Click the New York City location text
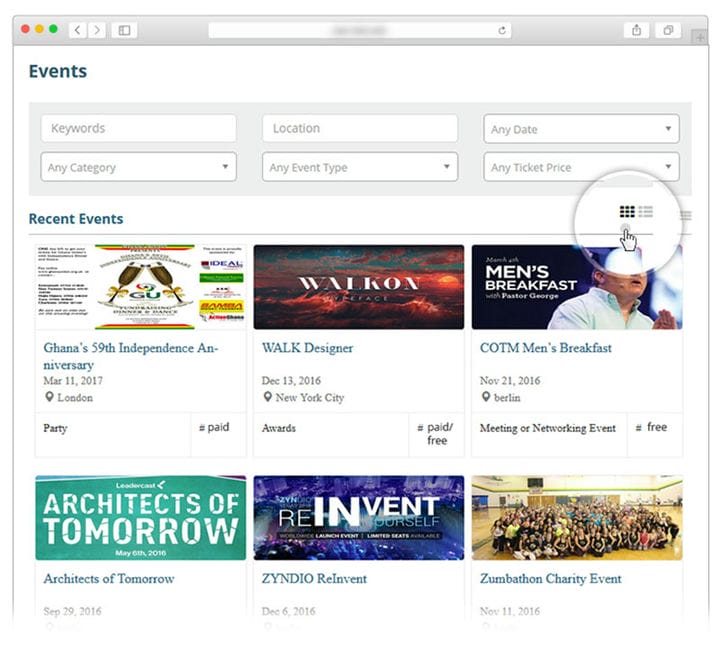Screen dimensions: 720x650 309,398
